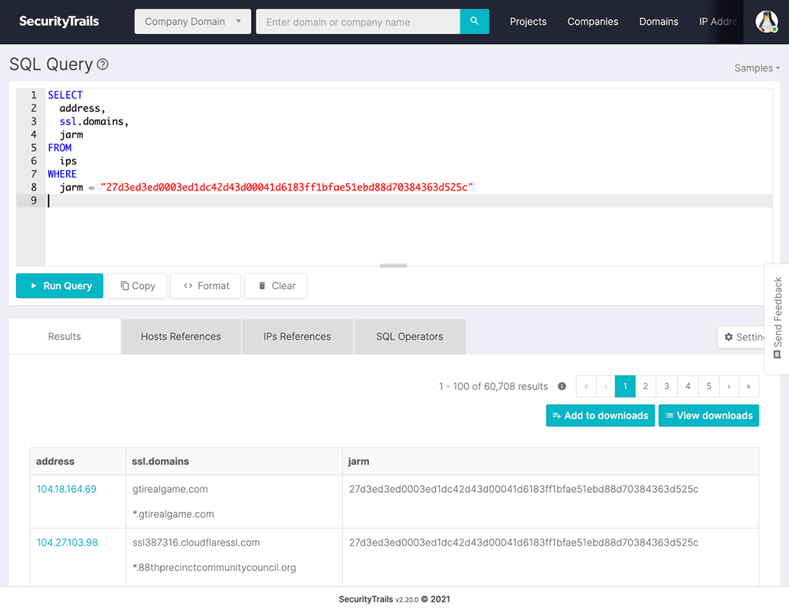Select results page 3
The height and width of the screenshot is (608, 789).
coord(667,386)
